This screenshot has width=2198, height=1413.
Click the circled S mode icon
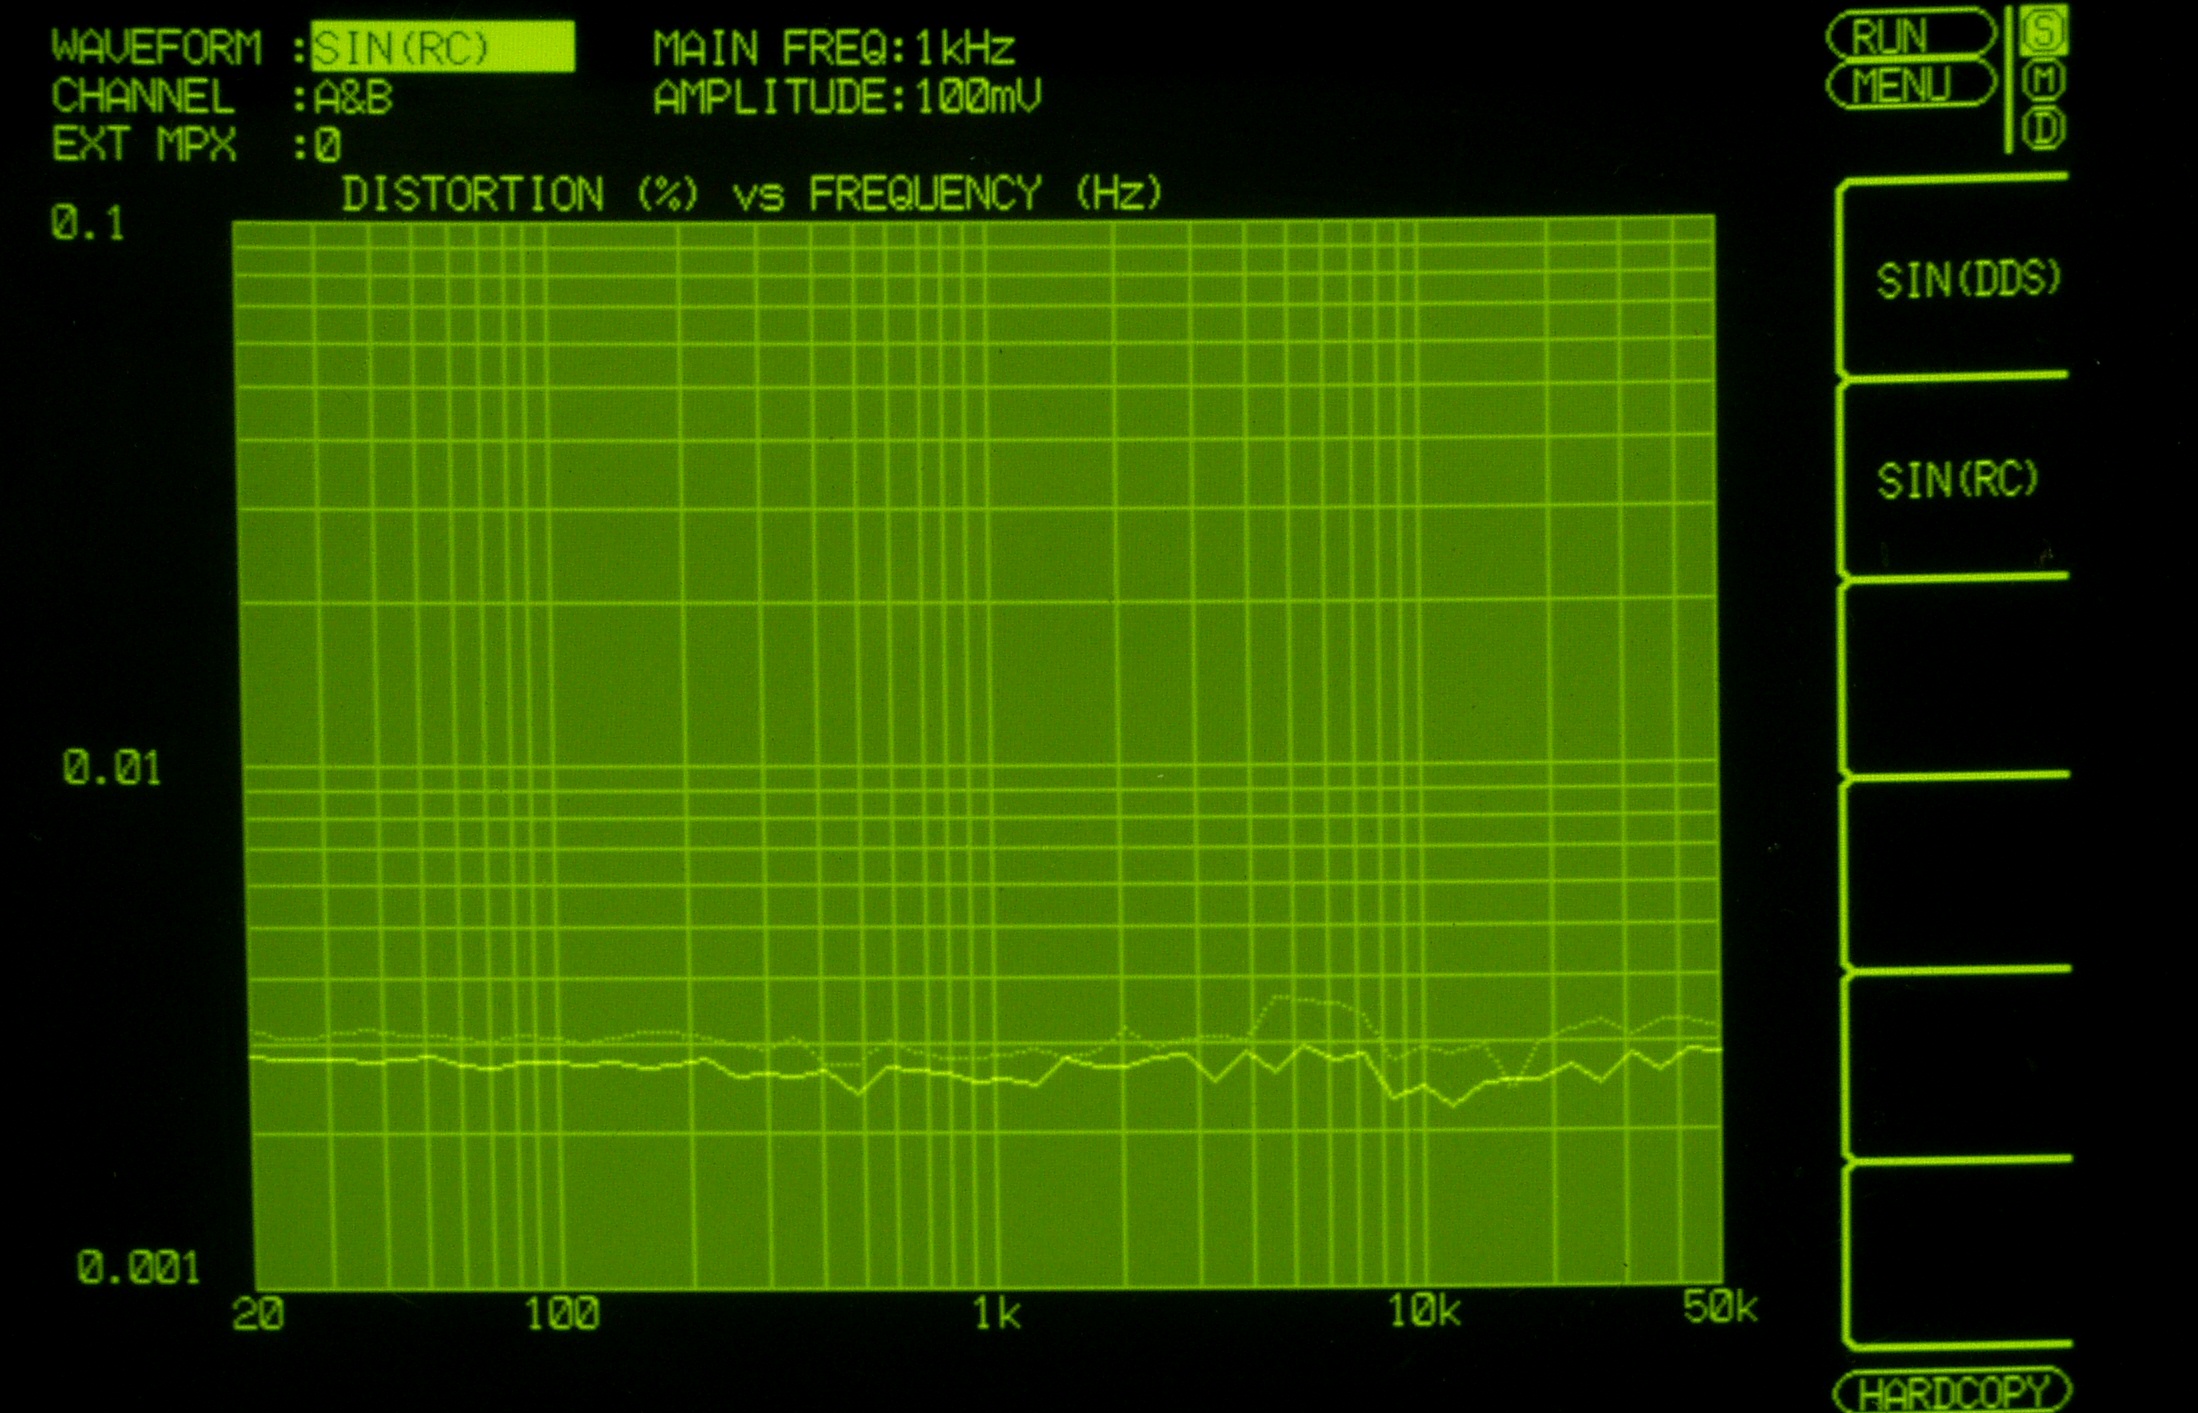(x=2044, y=31)
